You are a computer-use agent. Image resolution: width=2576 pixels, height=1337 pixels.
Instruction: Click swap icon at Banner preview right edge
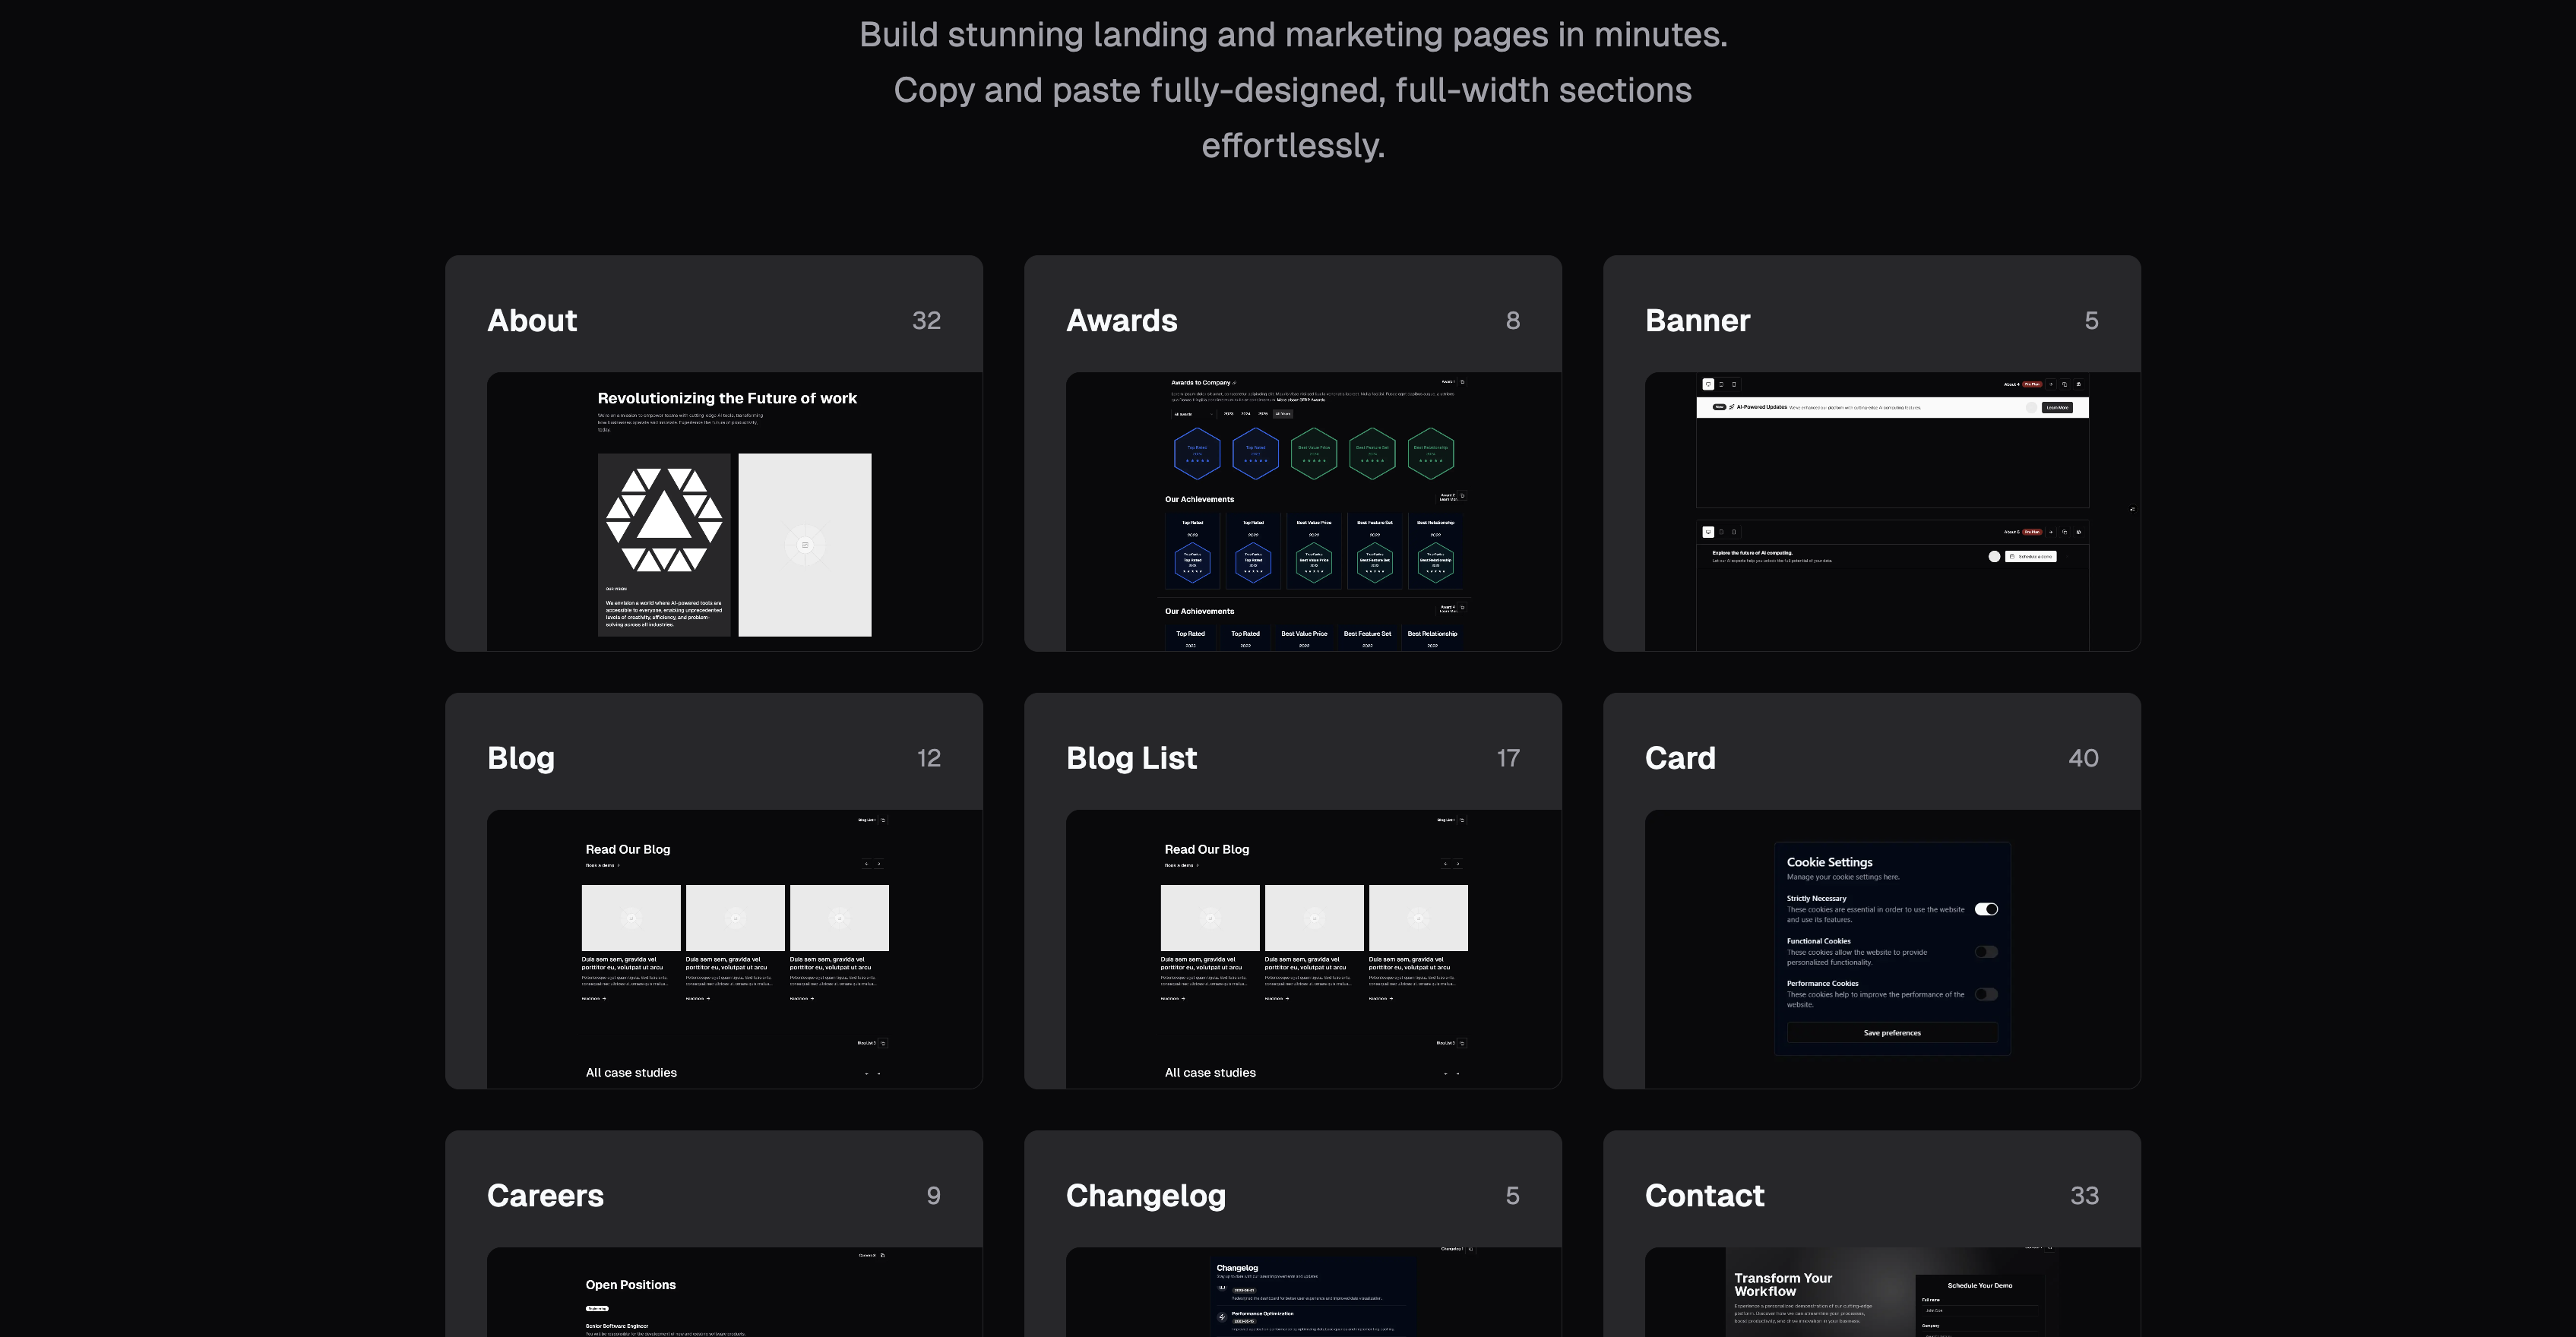point(2132,509)
